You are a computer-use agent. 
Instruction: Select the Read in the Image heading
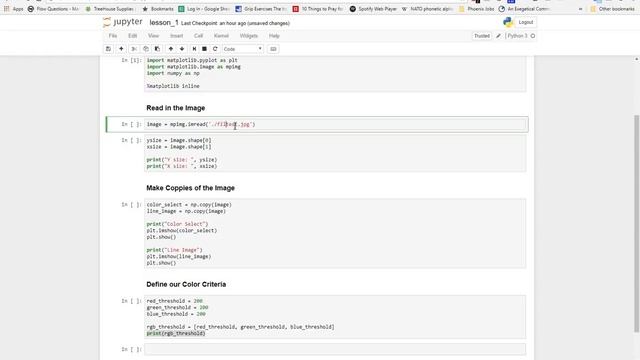176,108
